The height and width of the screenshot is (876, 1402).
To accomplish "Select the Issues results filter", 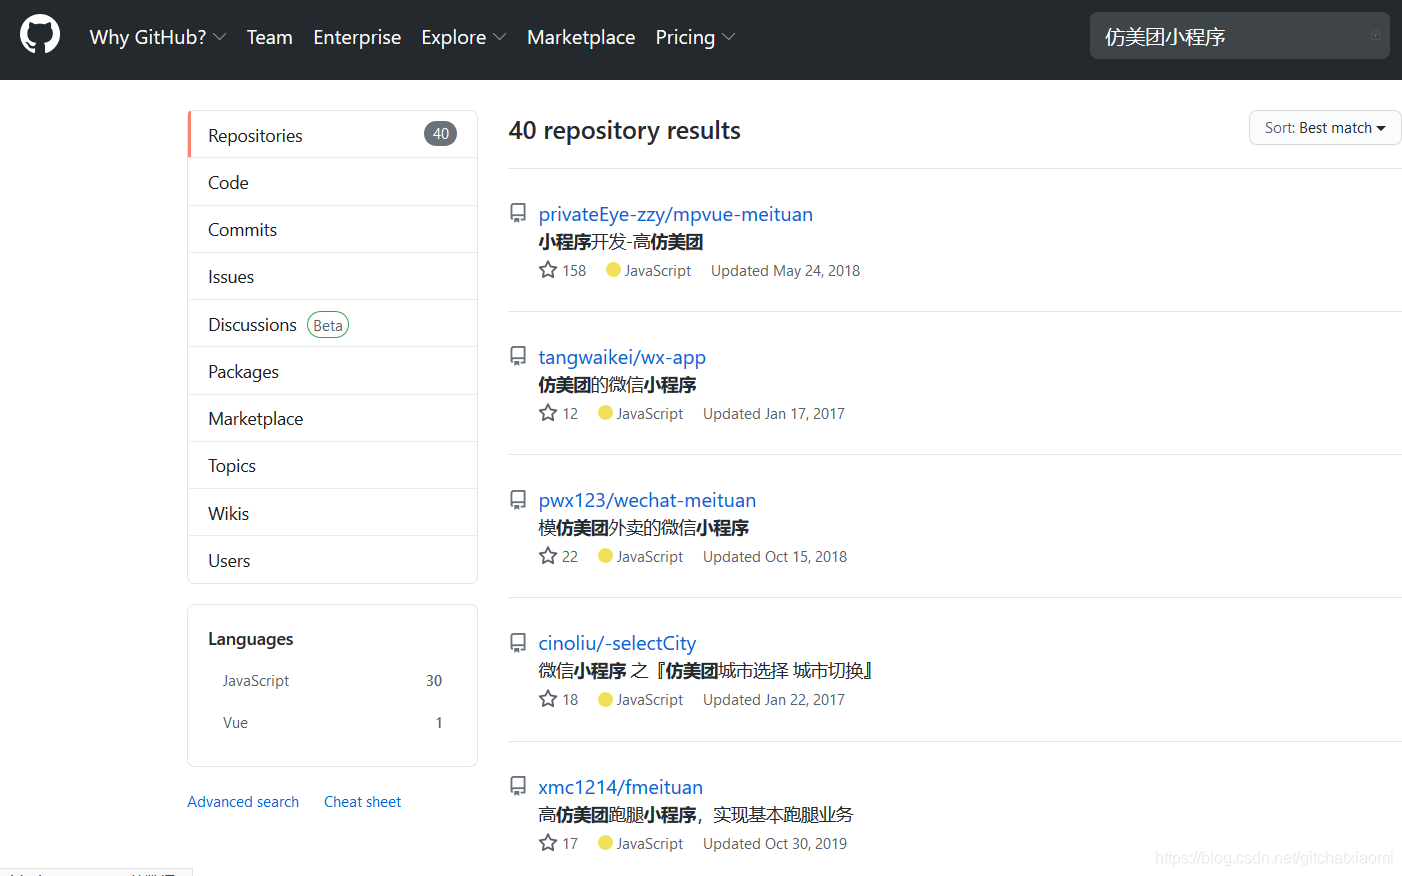I will click(x=332, y=276).
